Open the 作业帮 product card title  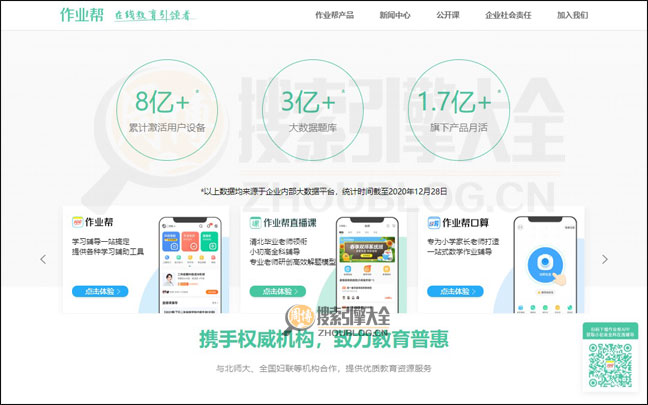99,222
